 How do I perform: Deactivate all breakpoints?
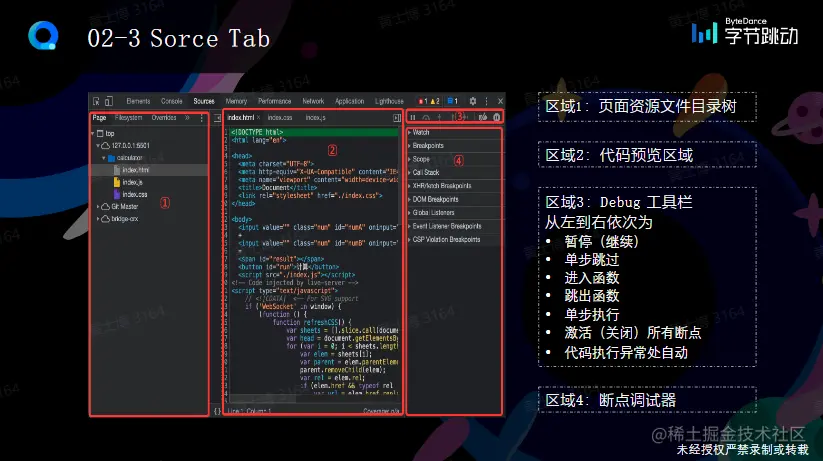[483, 117]
